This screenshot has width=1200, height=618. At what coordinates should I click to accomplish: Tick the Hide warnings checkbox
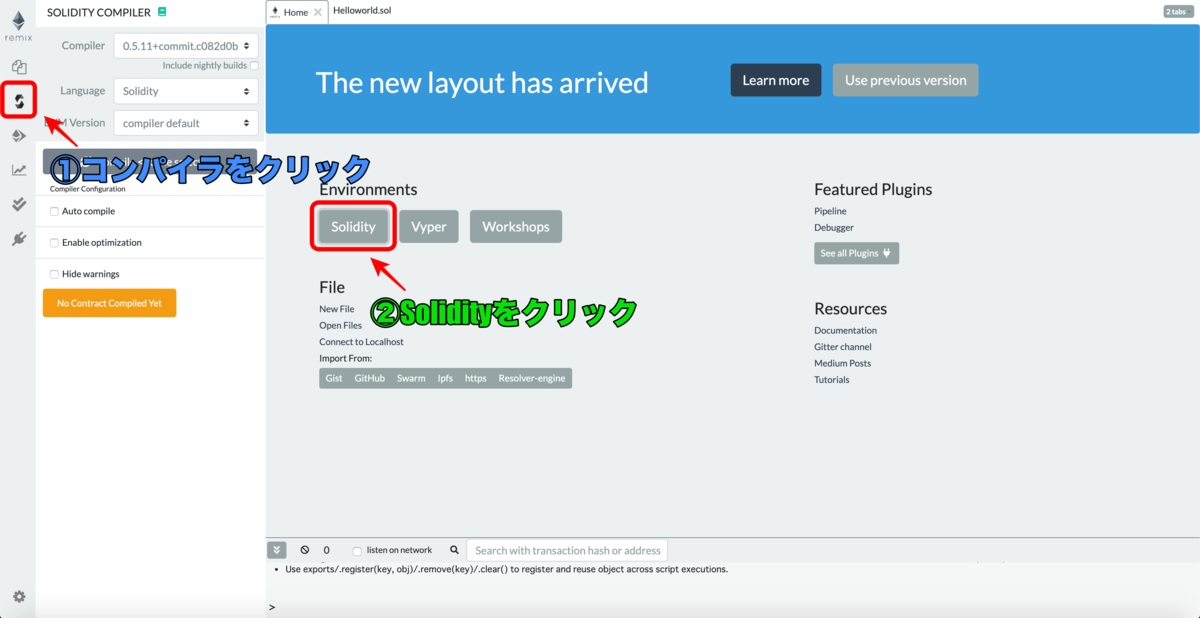[54, 274]
